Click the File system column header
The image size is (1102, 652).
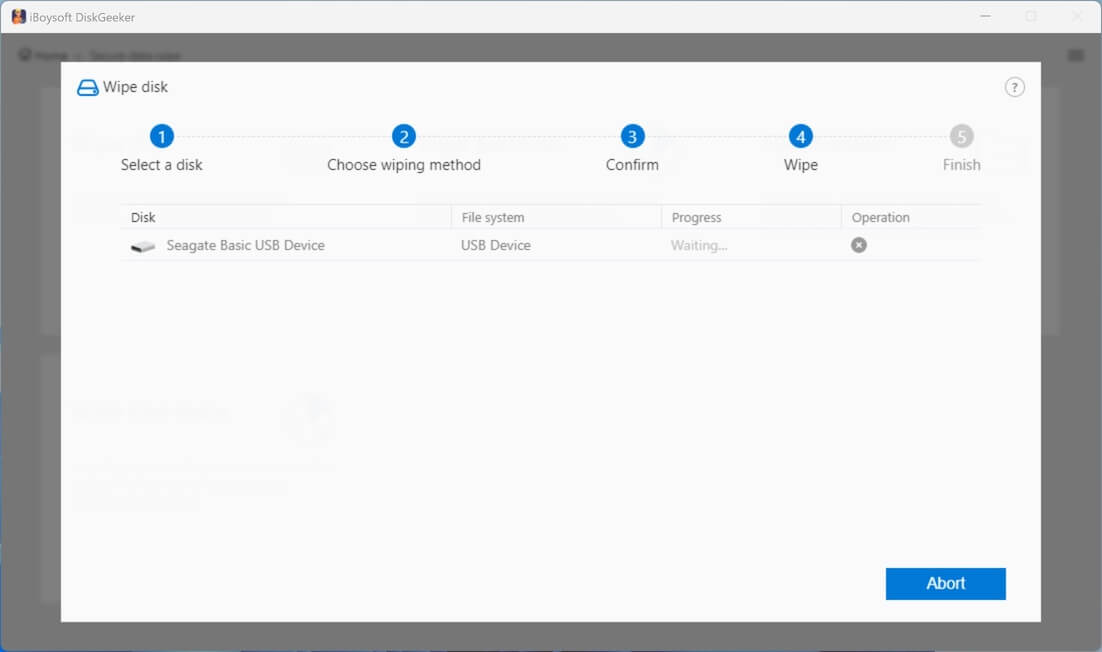click(556, 217)
